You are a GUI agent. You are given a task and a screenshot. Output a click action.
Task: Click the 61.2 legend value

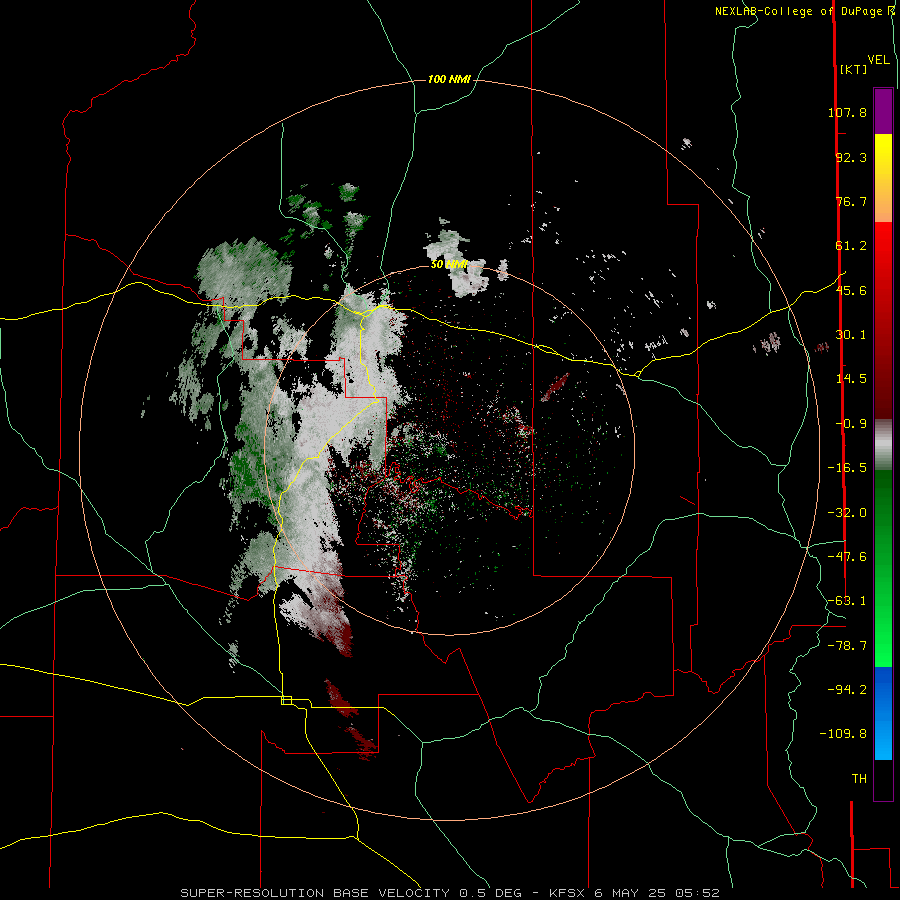[851, 246]
